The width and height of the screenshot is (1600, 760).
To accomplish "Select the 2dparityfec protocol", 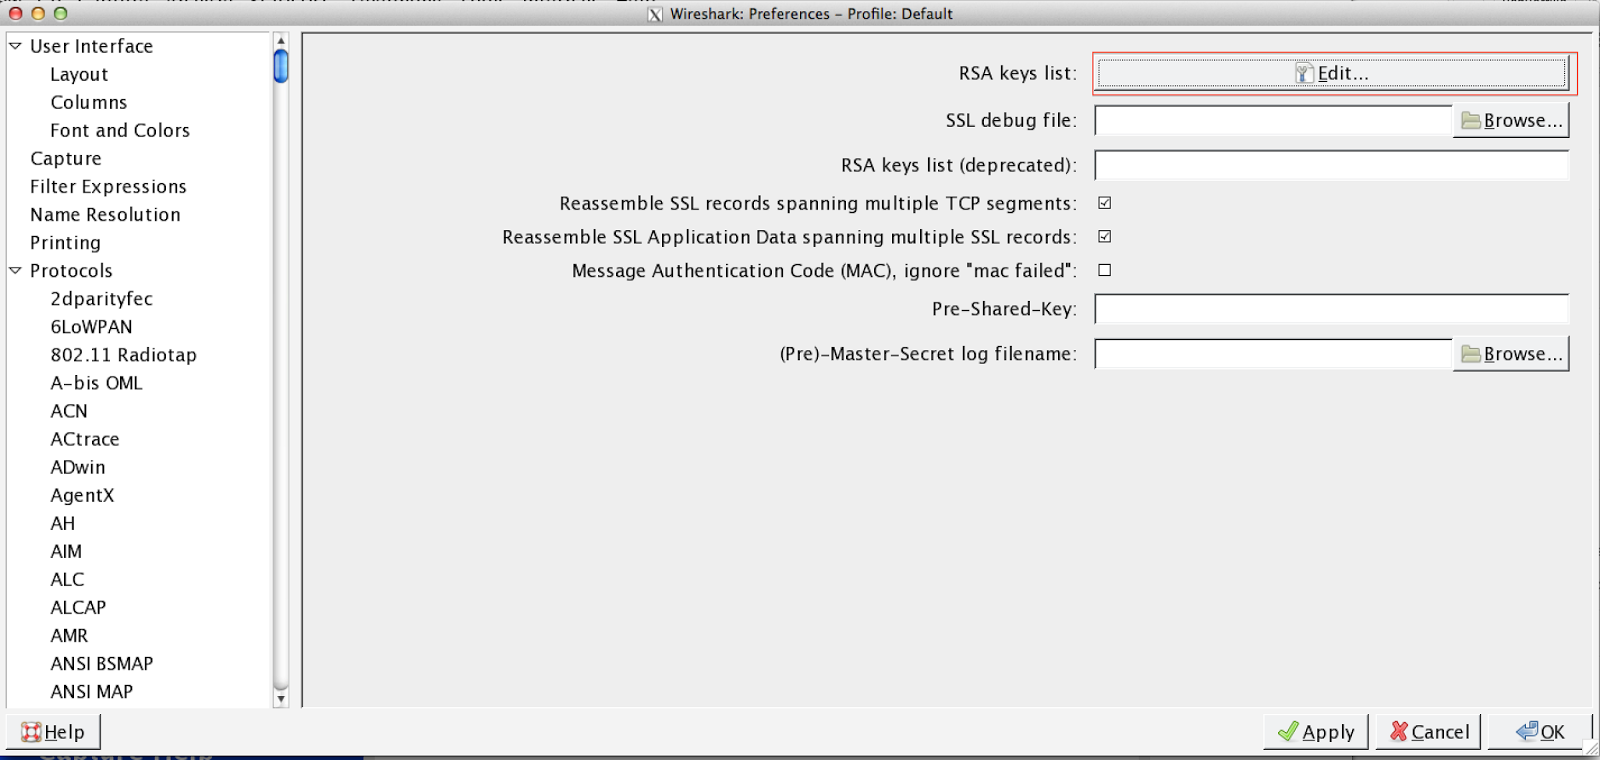I will click(x=102, y=298).
